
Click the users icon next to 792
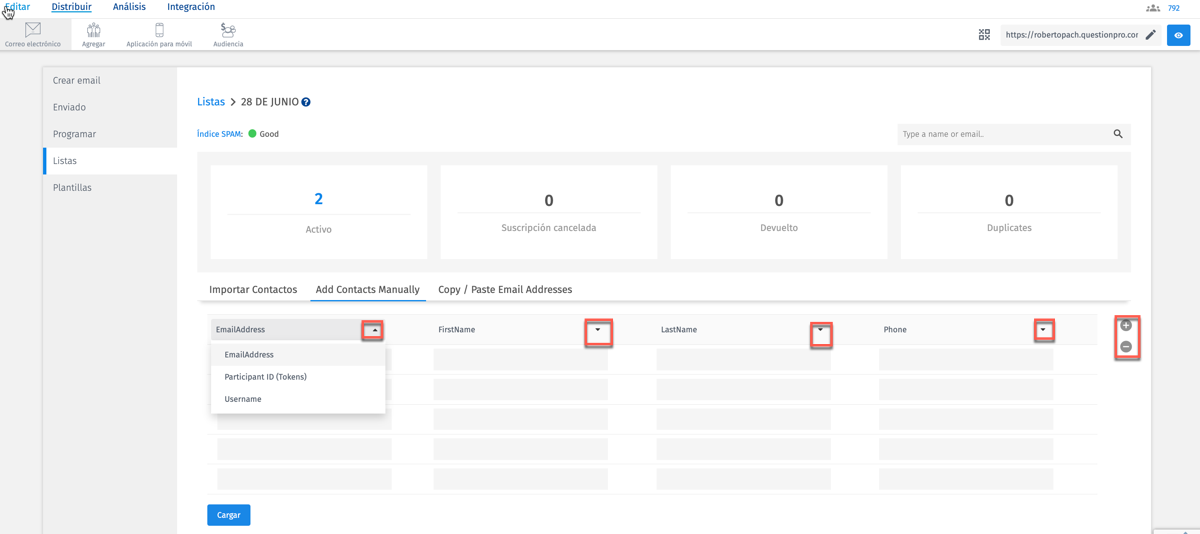pos(1153,8)
